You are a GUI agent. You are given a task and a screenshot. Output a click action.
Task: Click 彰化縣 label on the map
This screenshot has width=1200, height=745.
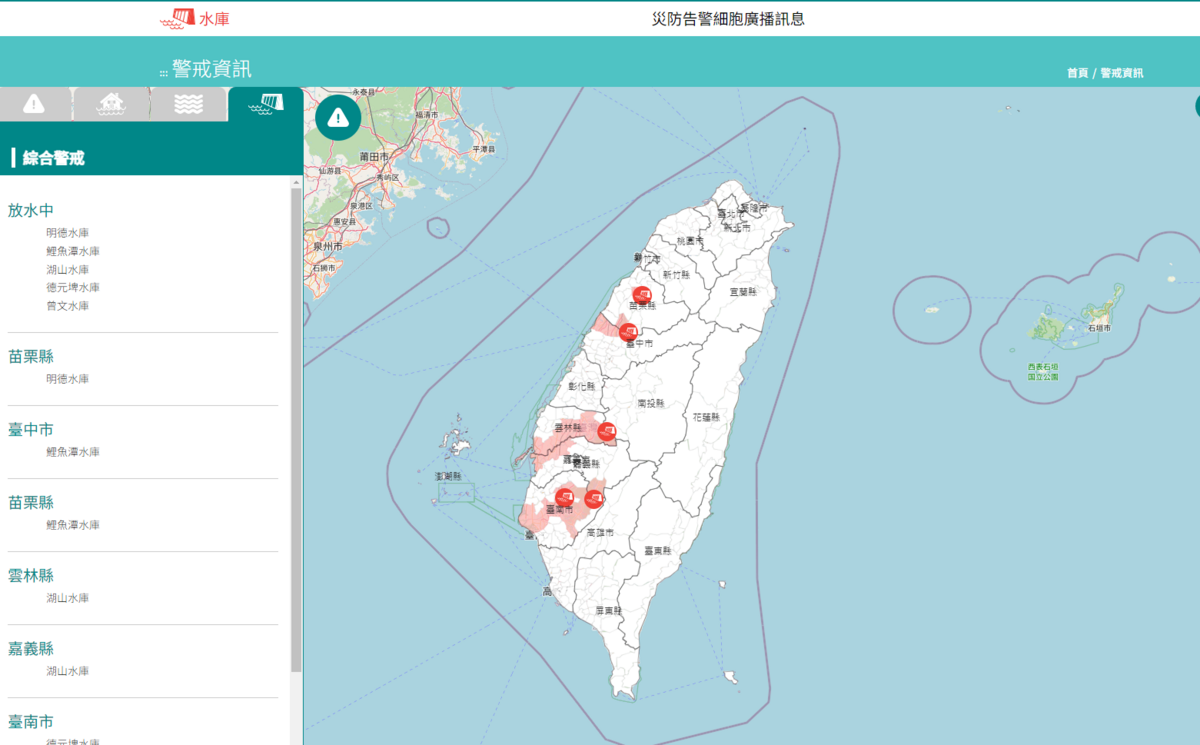(582, 386)
